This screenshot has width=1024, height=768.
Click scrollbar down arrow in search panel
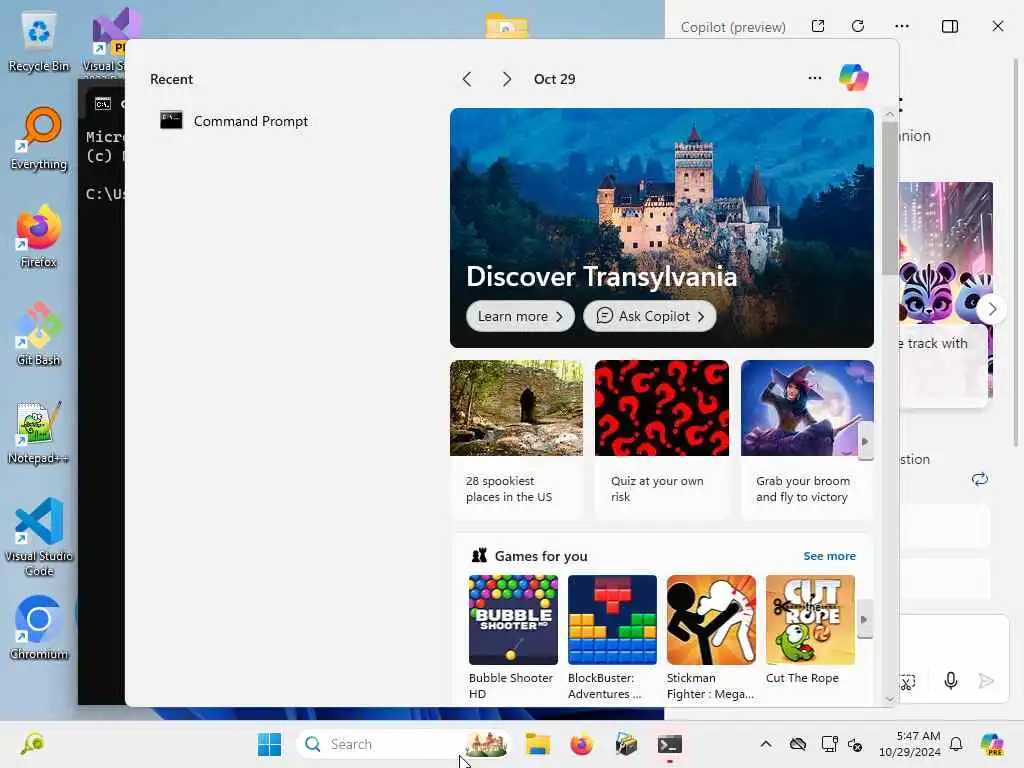tap(889, 698)
